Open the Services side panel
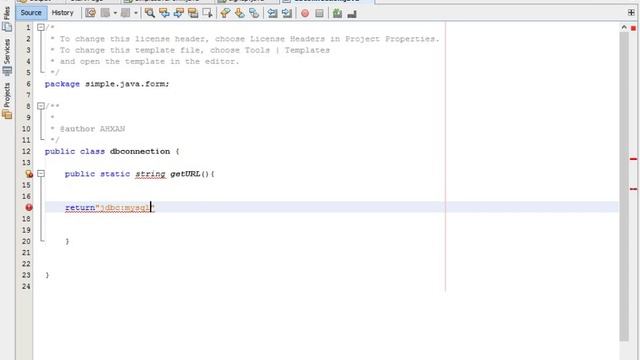640x360 pixels. click(x=7, y=56)
